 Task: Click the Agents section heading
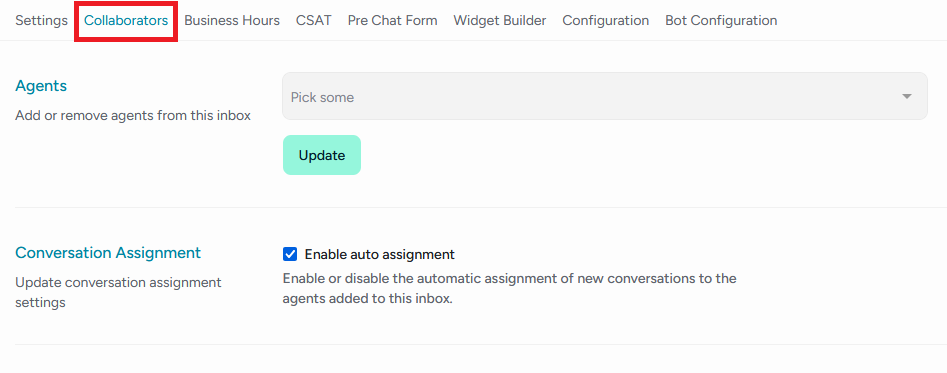41,86
